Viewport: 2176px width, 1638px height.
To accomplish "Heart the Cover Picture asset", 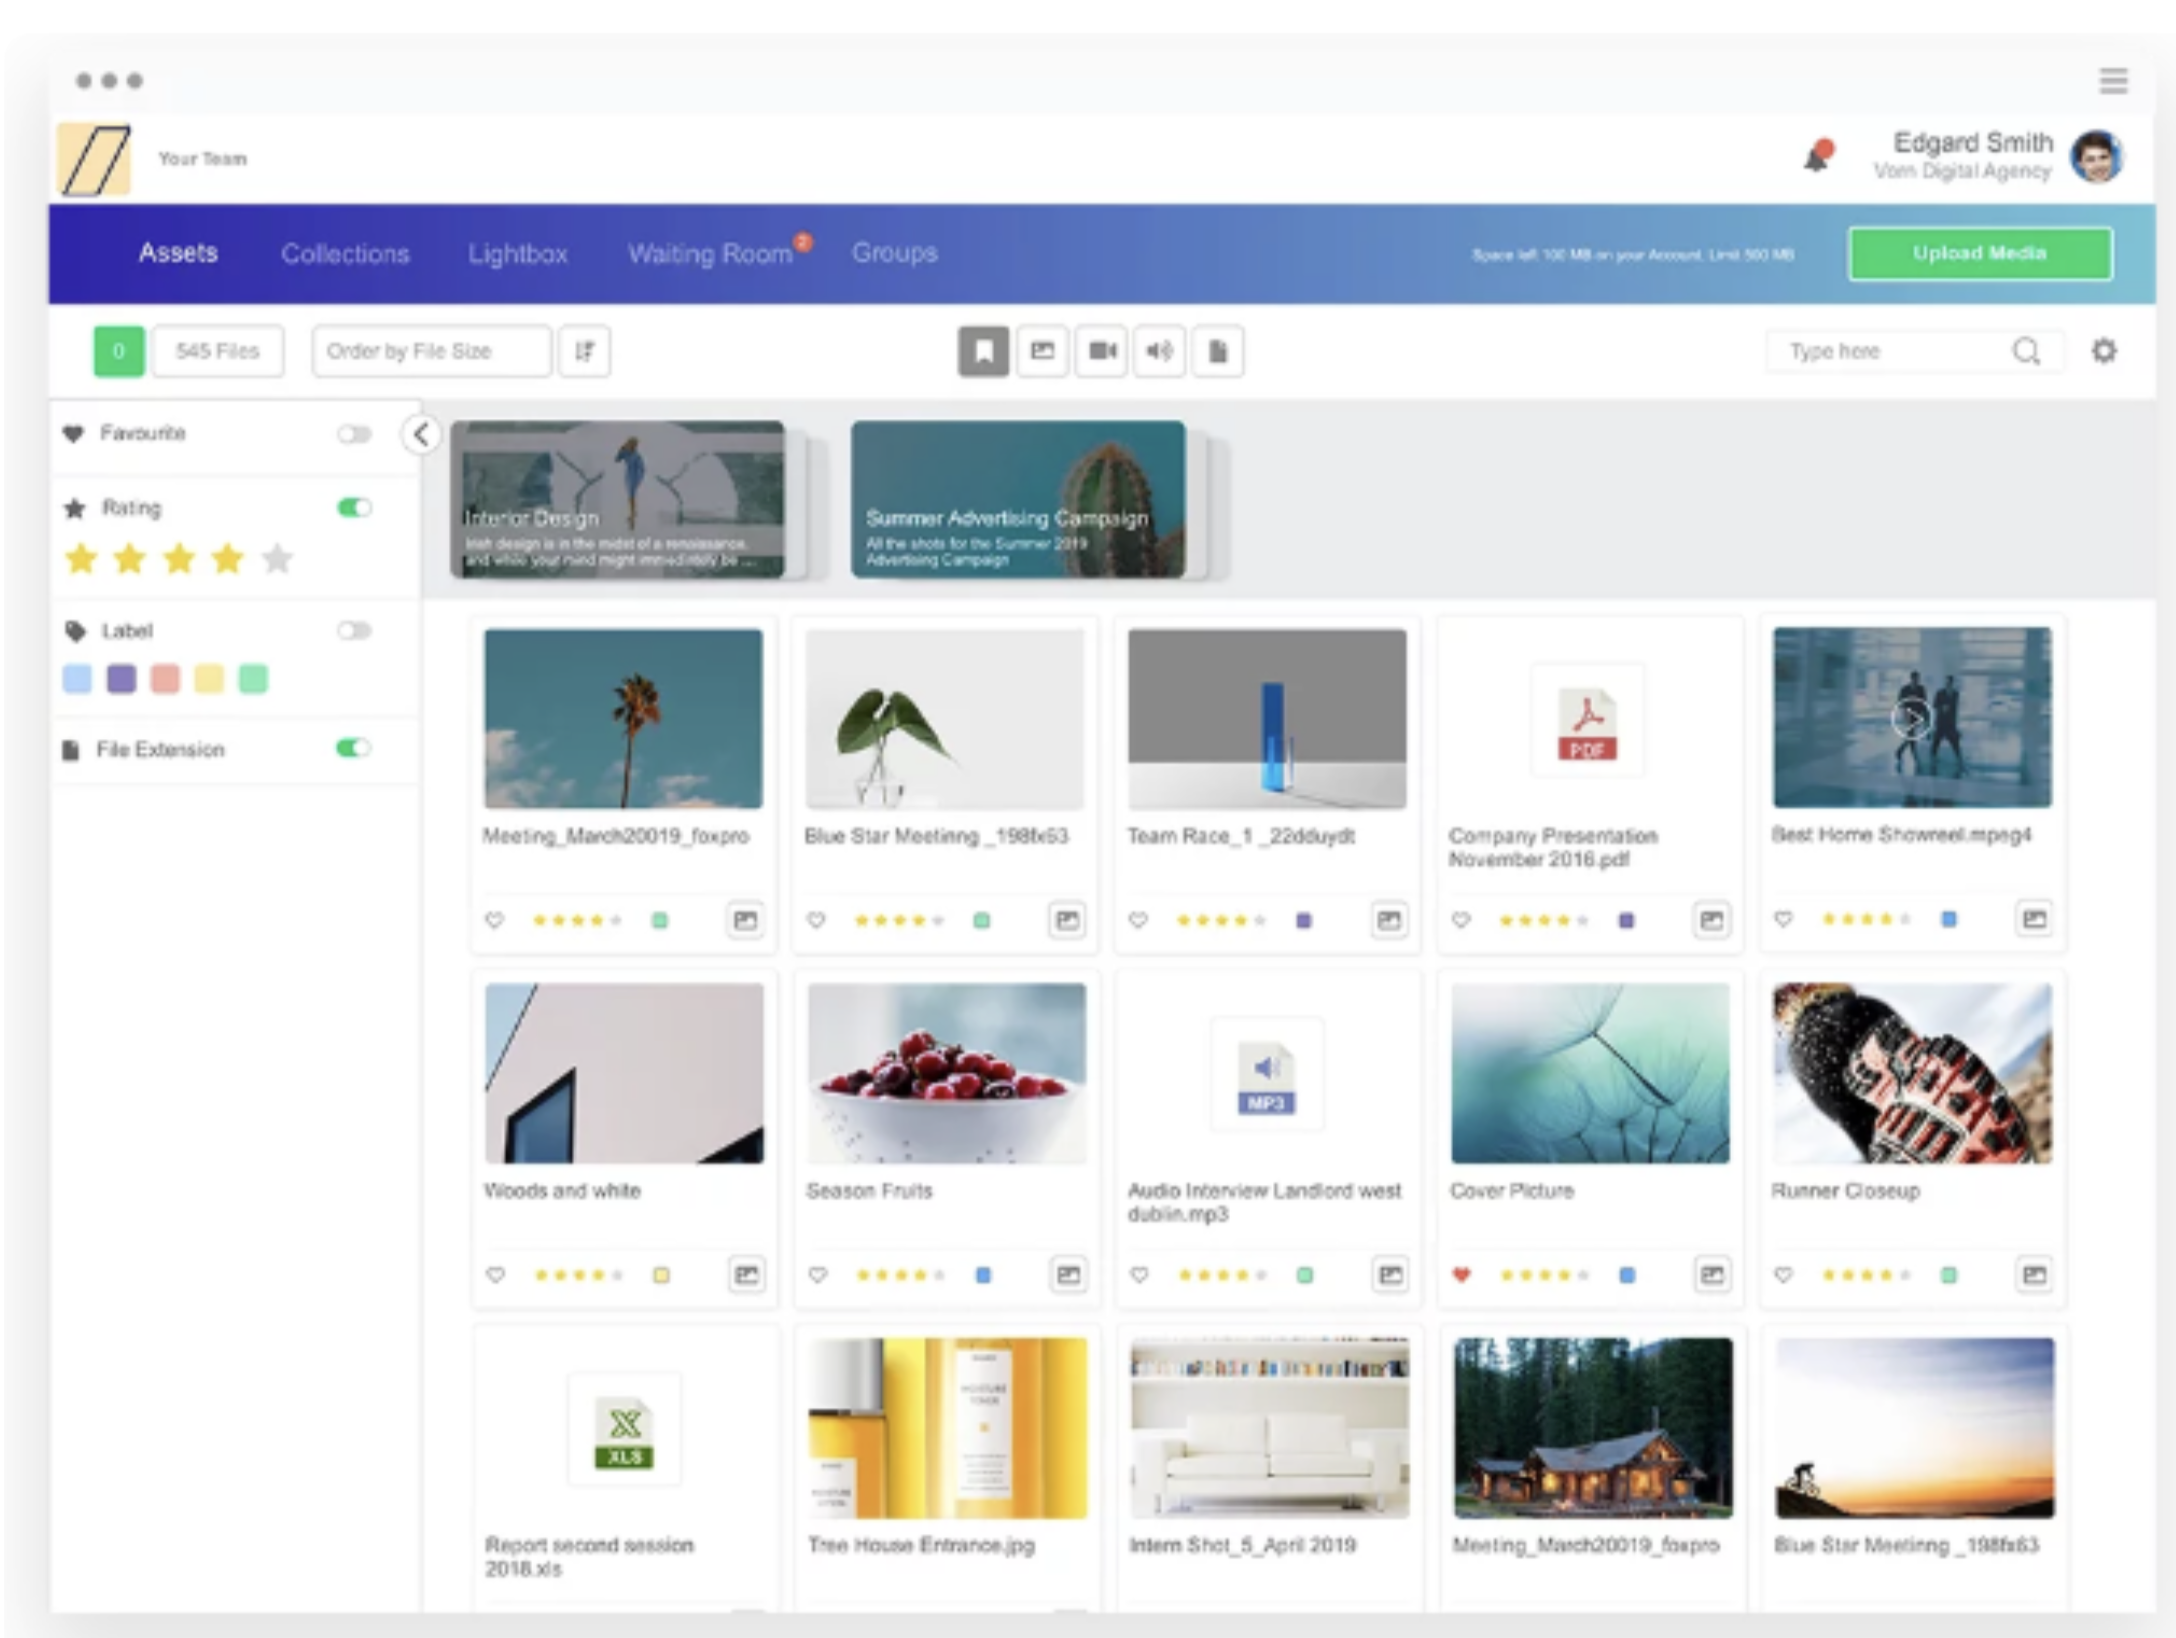I will 1461,1274.
